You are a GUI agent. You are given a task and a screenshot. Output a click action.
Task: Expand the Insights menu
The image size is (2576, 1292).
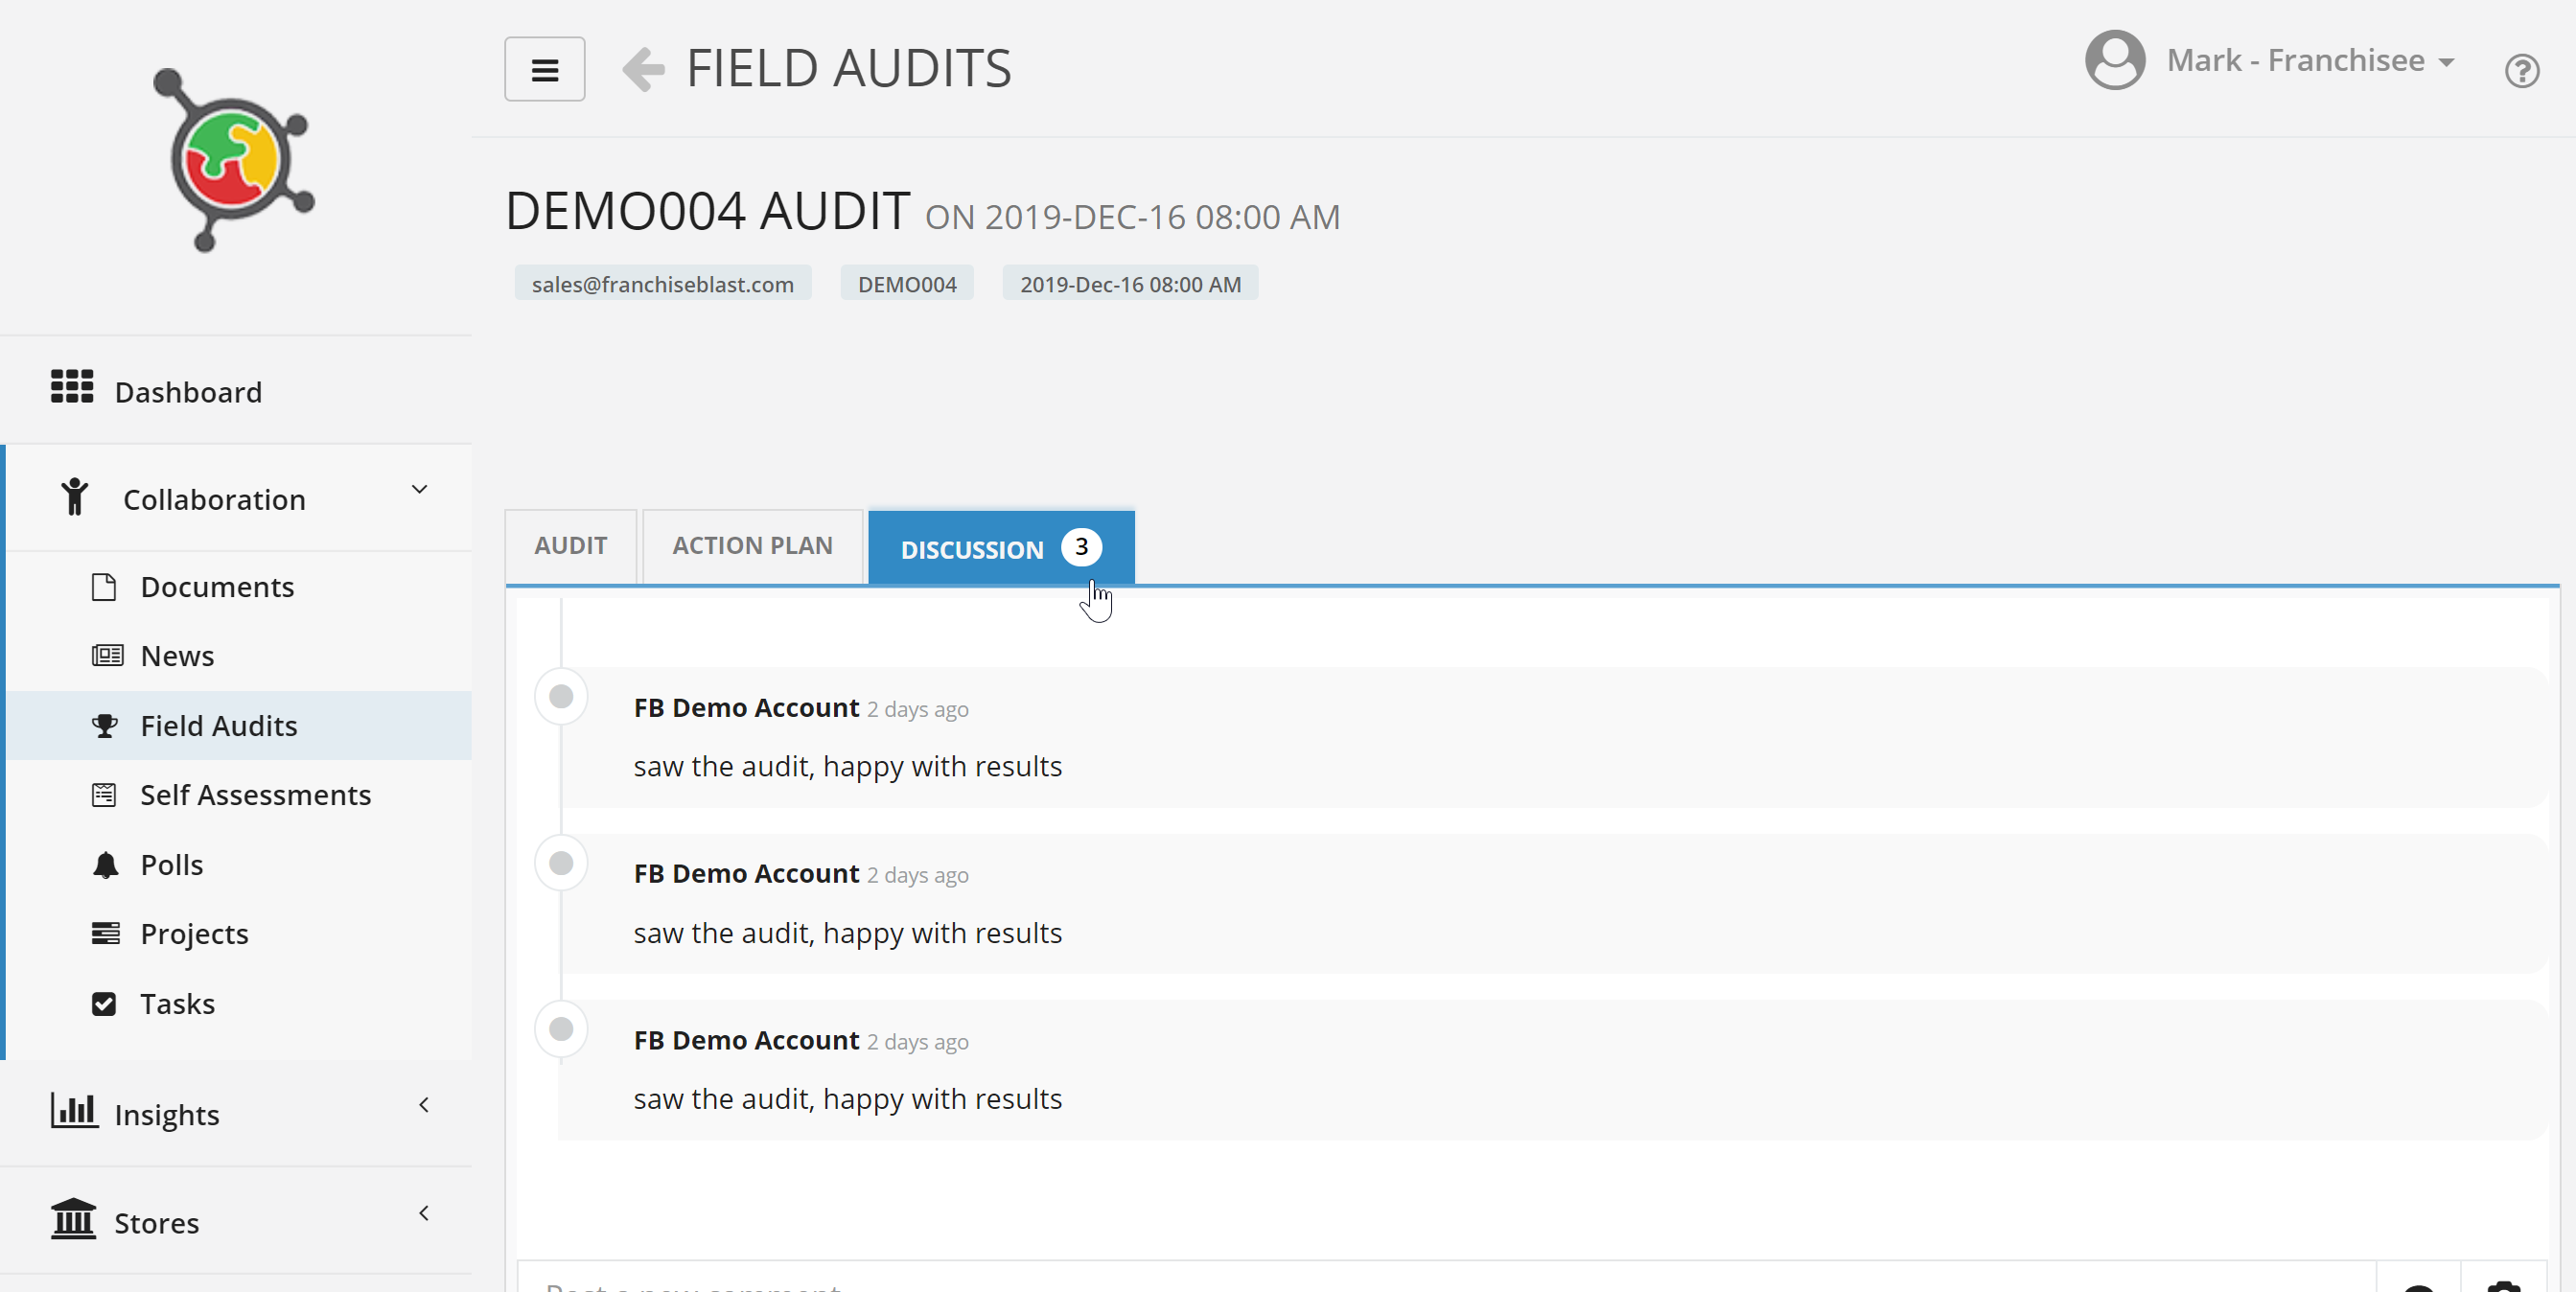166,1114
